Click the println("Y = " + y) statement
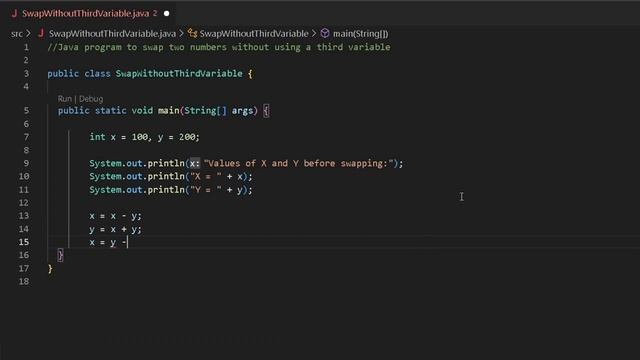Screen dimensions: 640x360 (x=171, y=190)
